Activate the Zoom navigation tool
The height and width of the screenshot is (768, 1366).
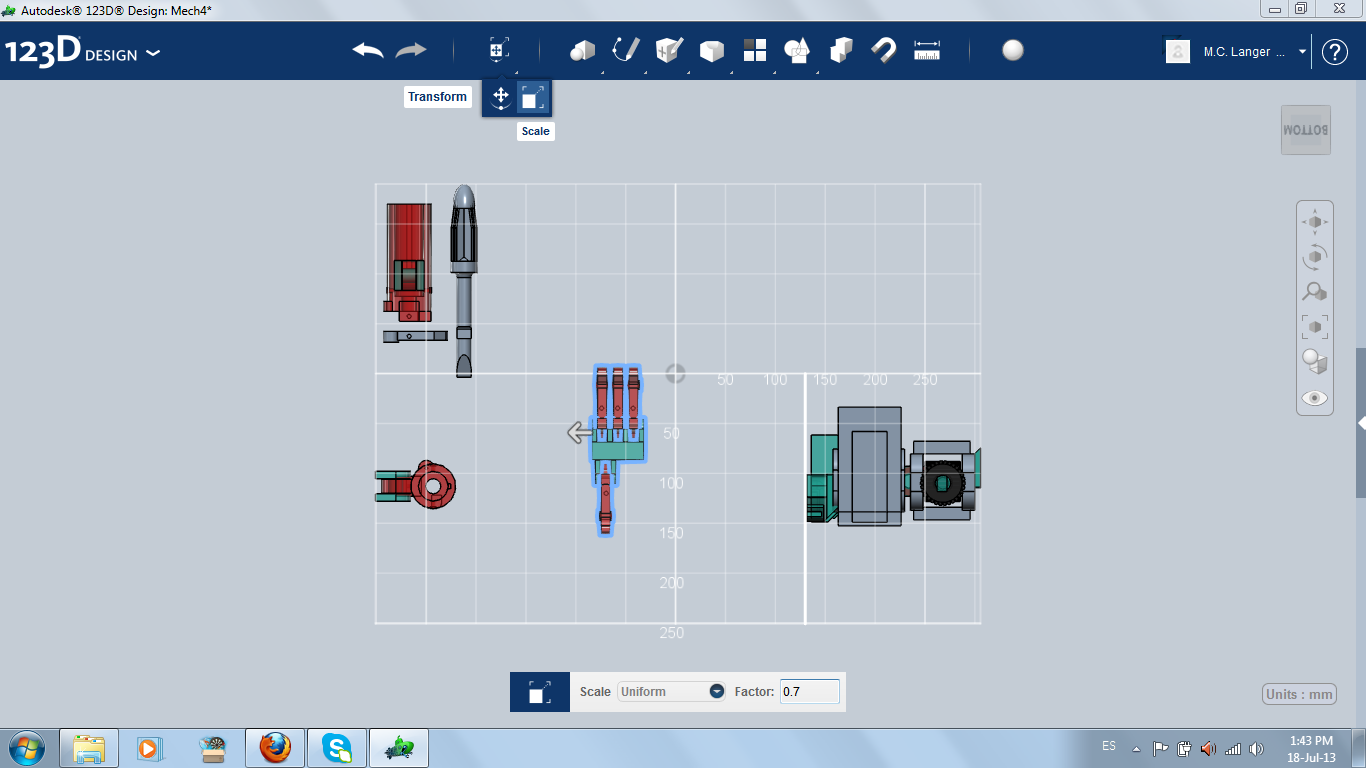1315,292
